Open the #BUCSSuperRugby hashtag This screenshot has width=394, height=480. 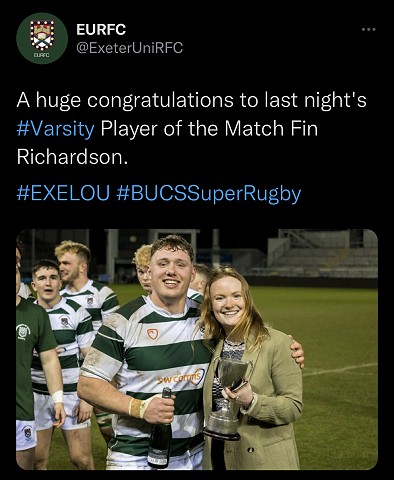click(209, 194)
